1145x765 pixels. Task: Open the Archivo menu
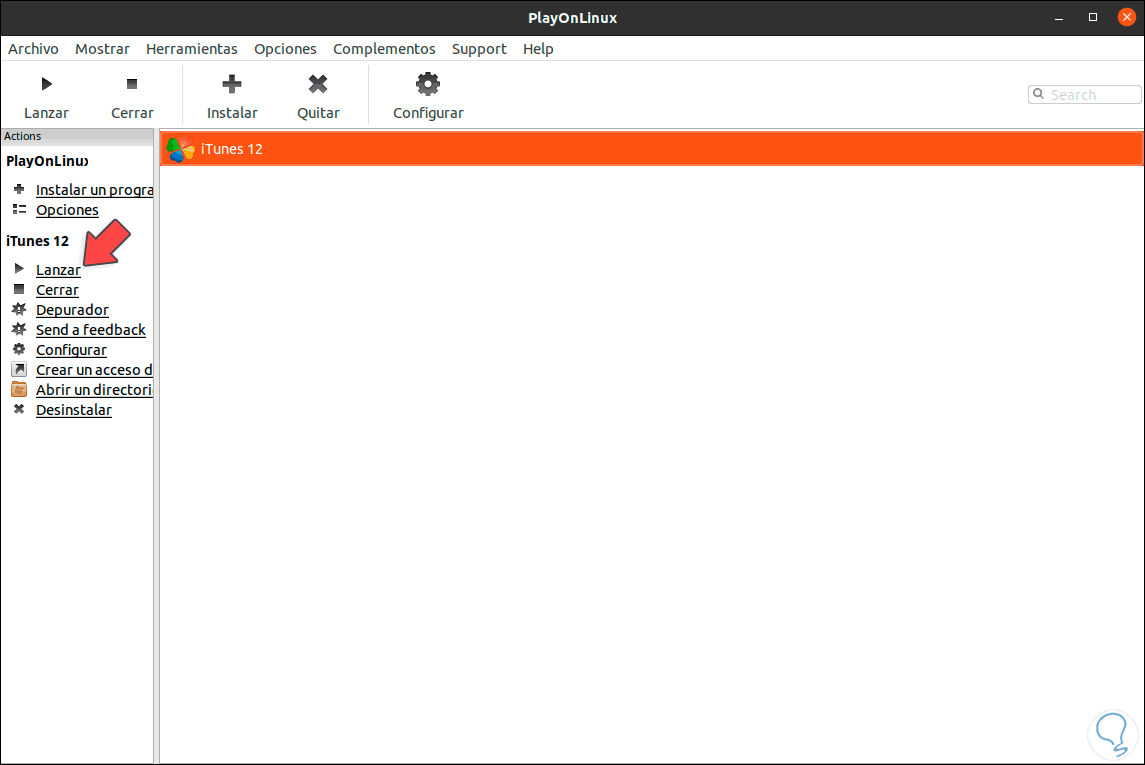coord(34,49)
